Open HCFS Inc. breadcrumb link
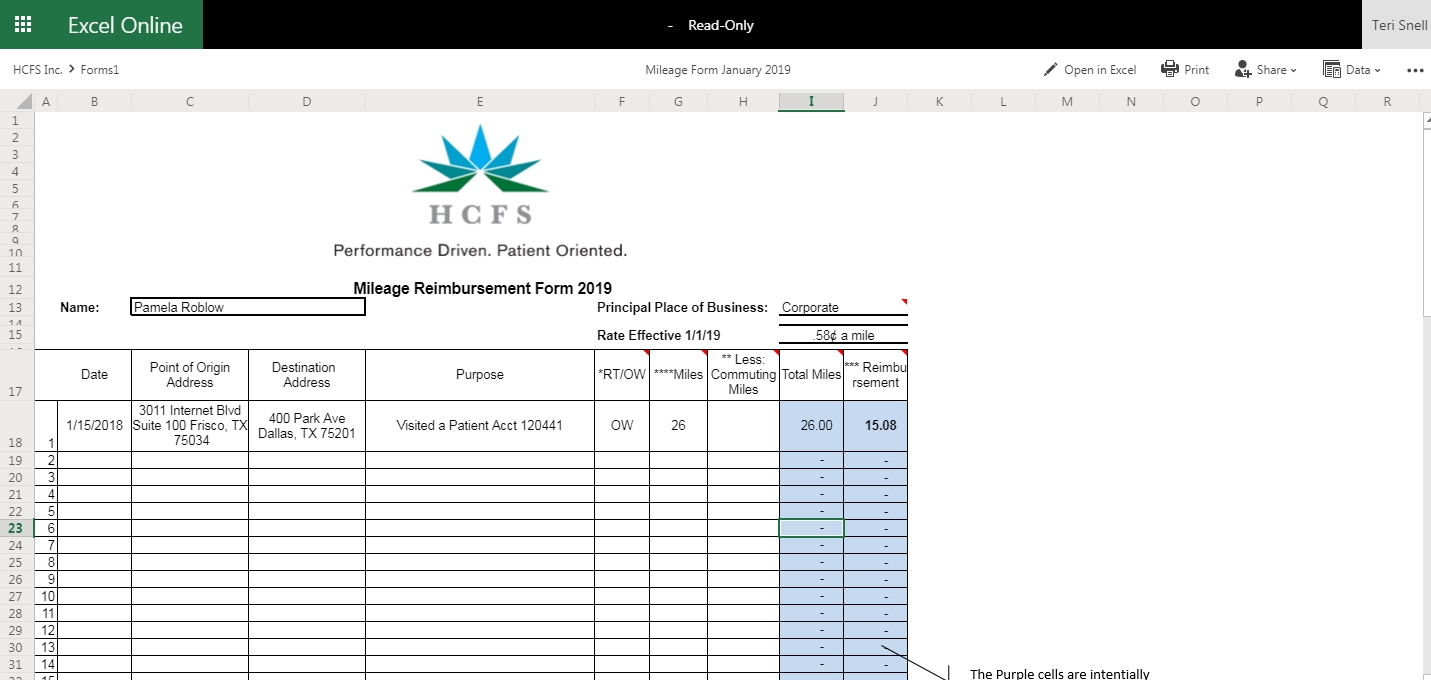The width and height of the screenshot is (1431, 680). [x=37, y=70]
